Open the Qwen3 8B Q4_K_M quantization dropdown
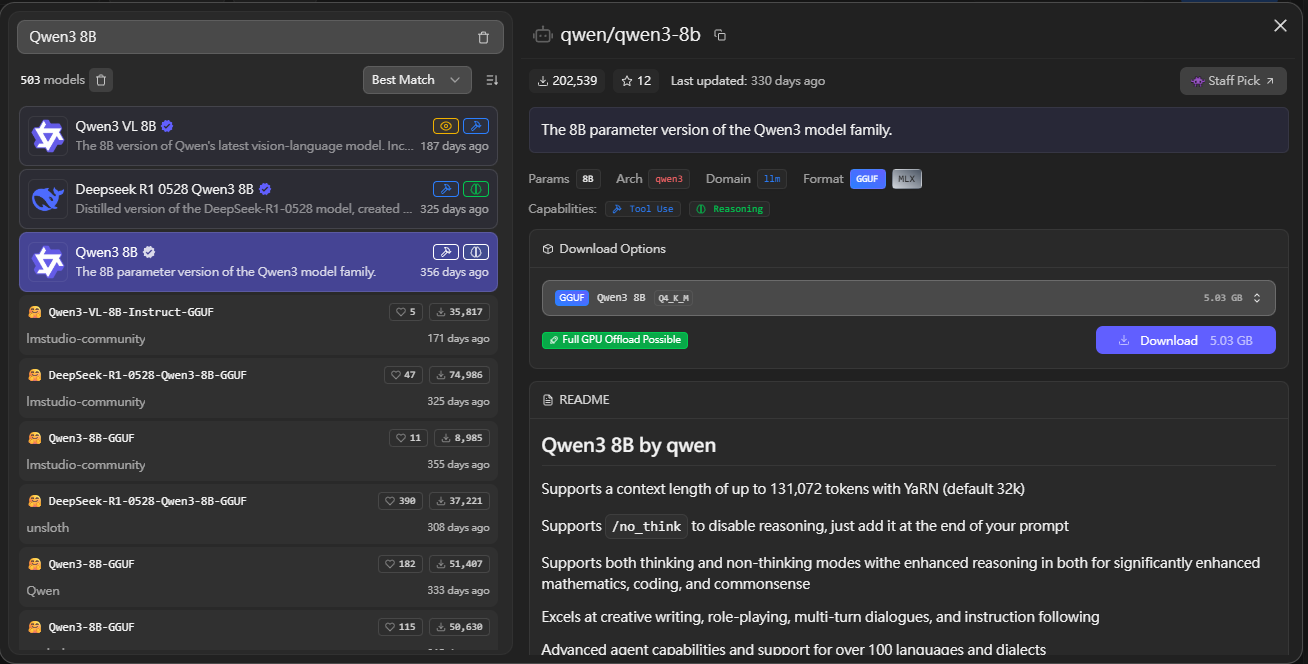The image size is (1308, 664). coord(909,298)
